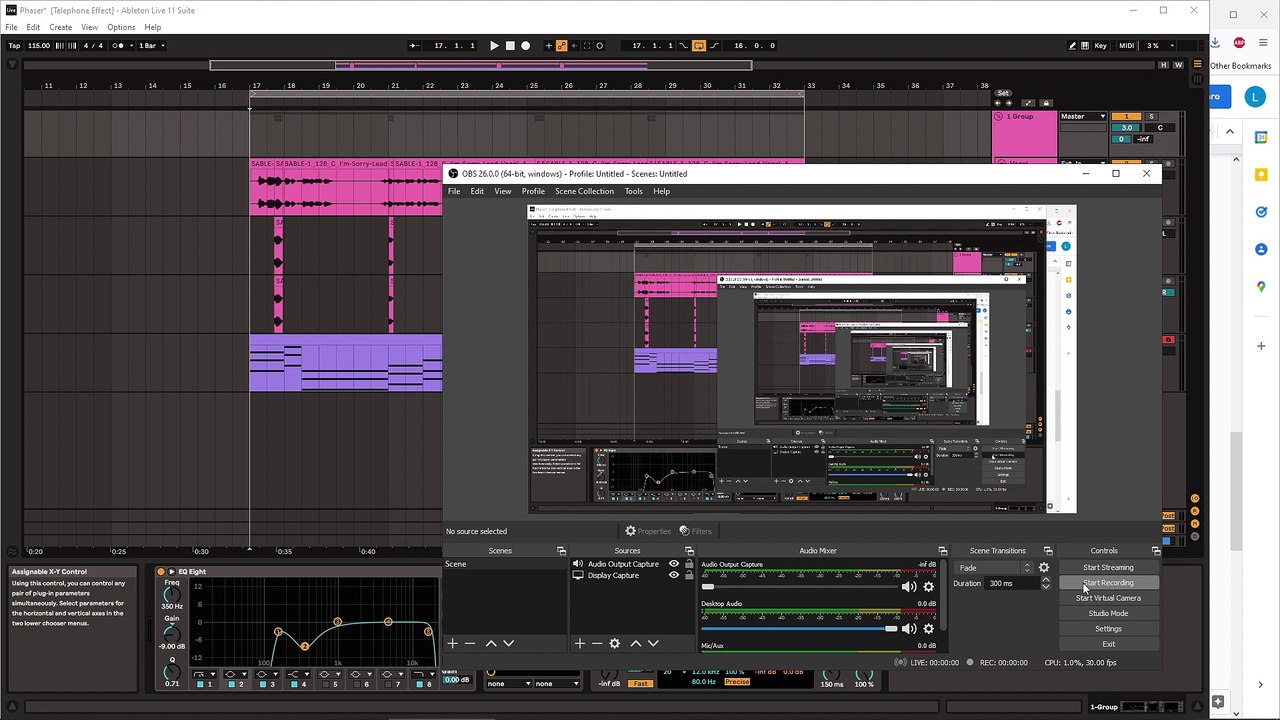The image size is (1280, 720).
Task: Toggle the Ableton metronome
Action: click(x=120, y=46)
